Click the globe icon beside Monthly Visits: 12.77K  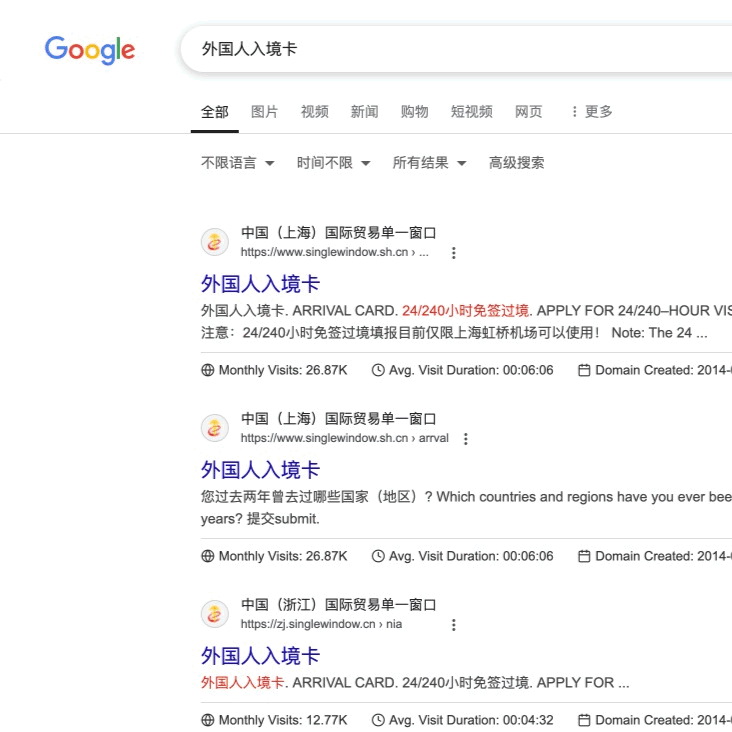208,720
